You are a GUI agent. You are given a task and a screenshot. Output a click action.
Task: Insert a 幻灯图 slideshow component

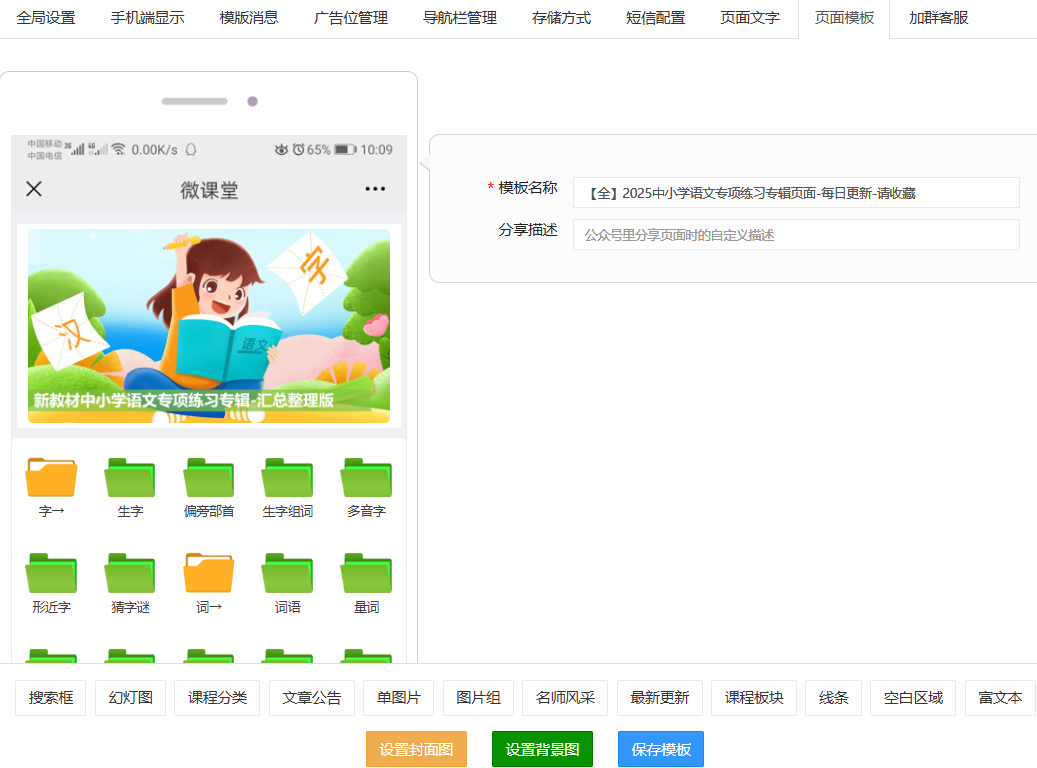tap(131, 698)
